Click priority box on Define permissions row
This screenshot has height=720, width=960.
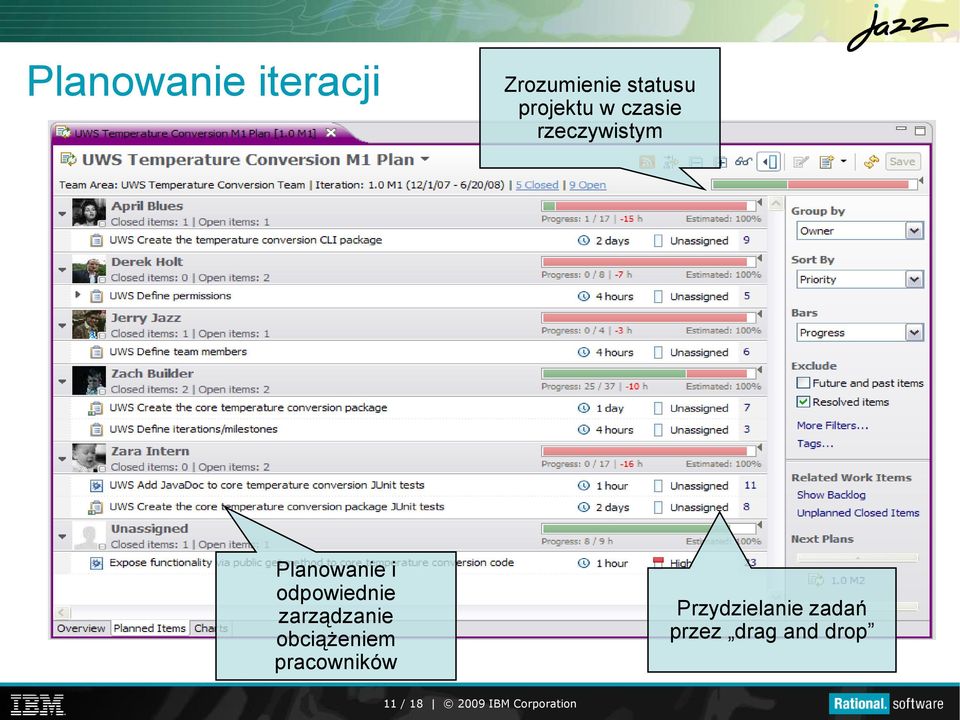[658, 296]
